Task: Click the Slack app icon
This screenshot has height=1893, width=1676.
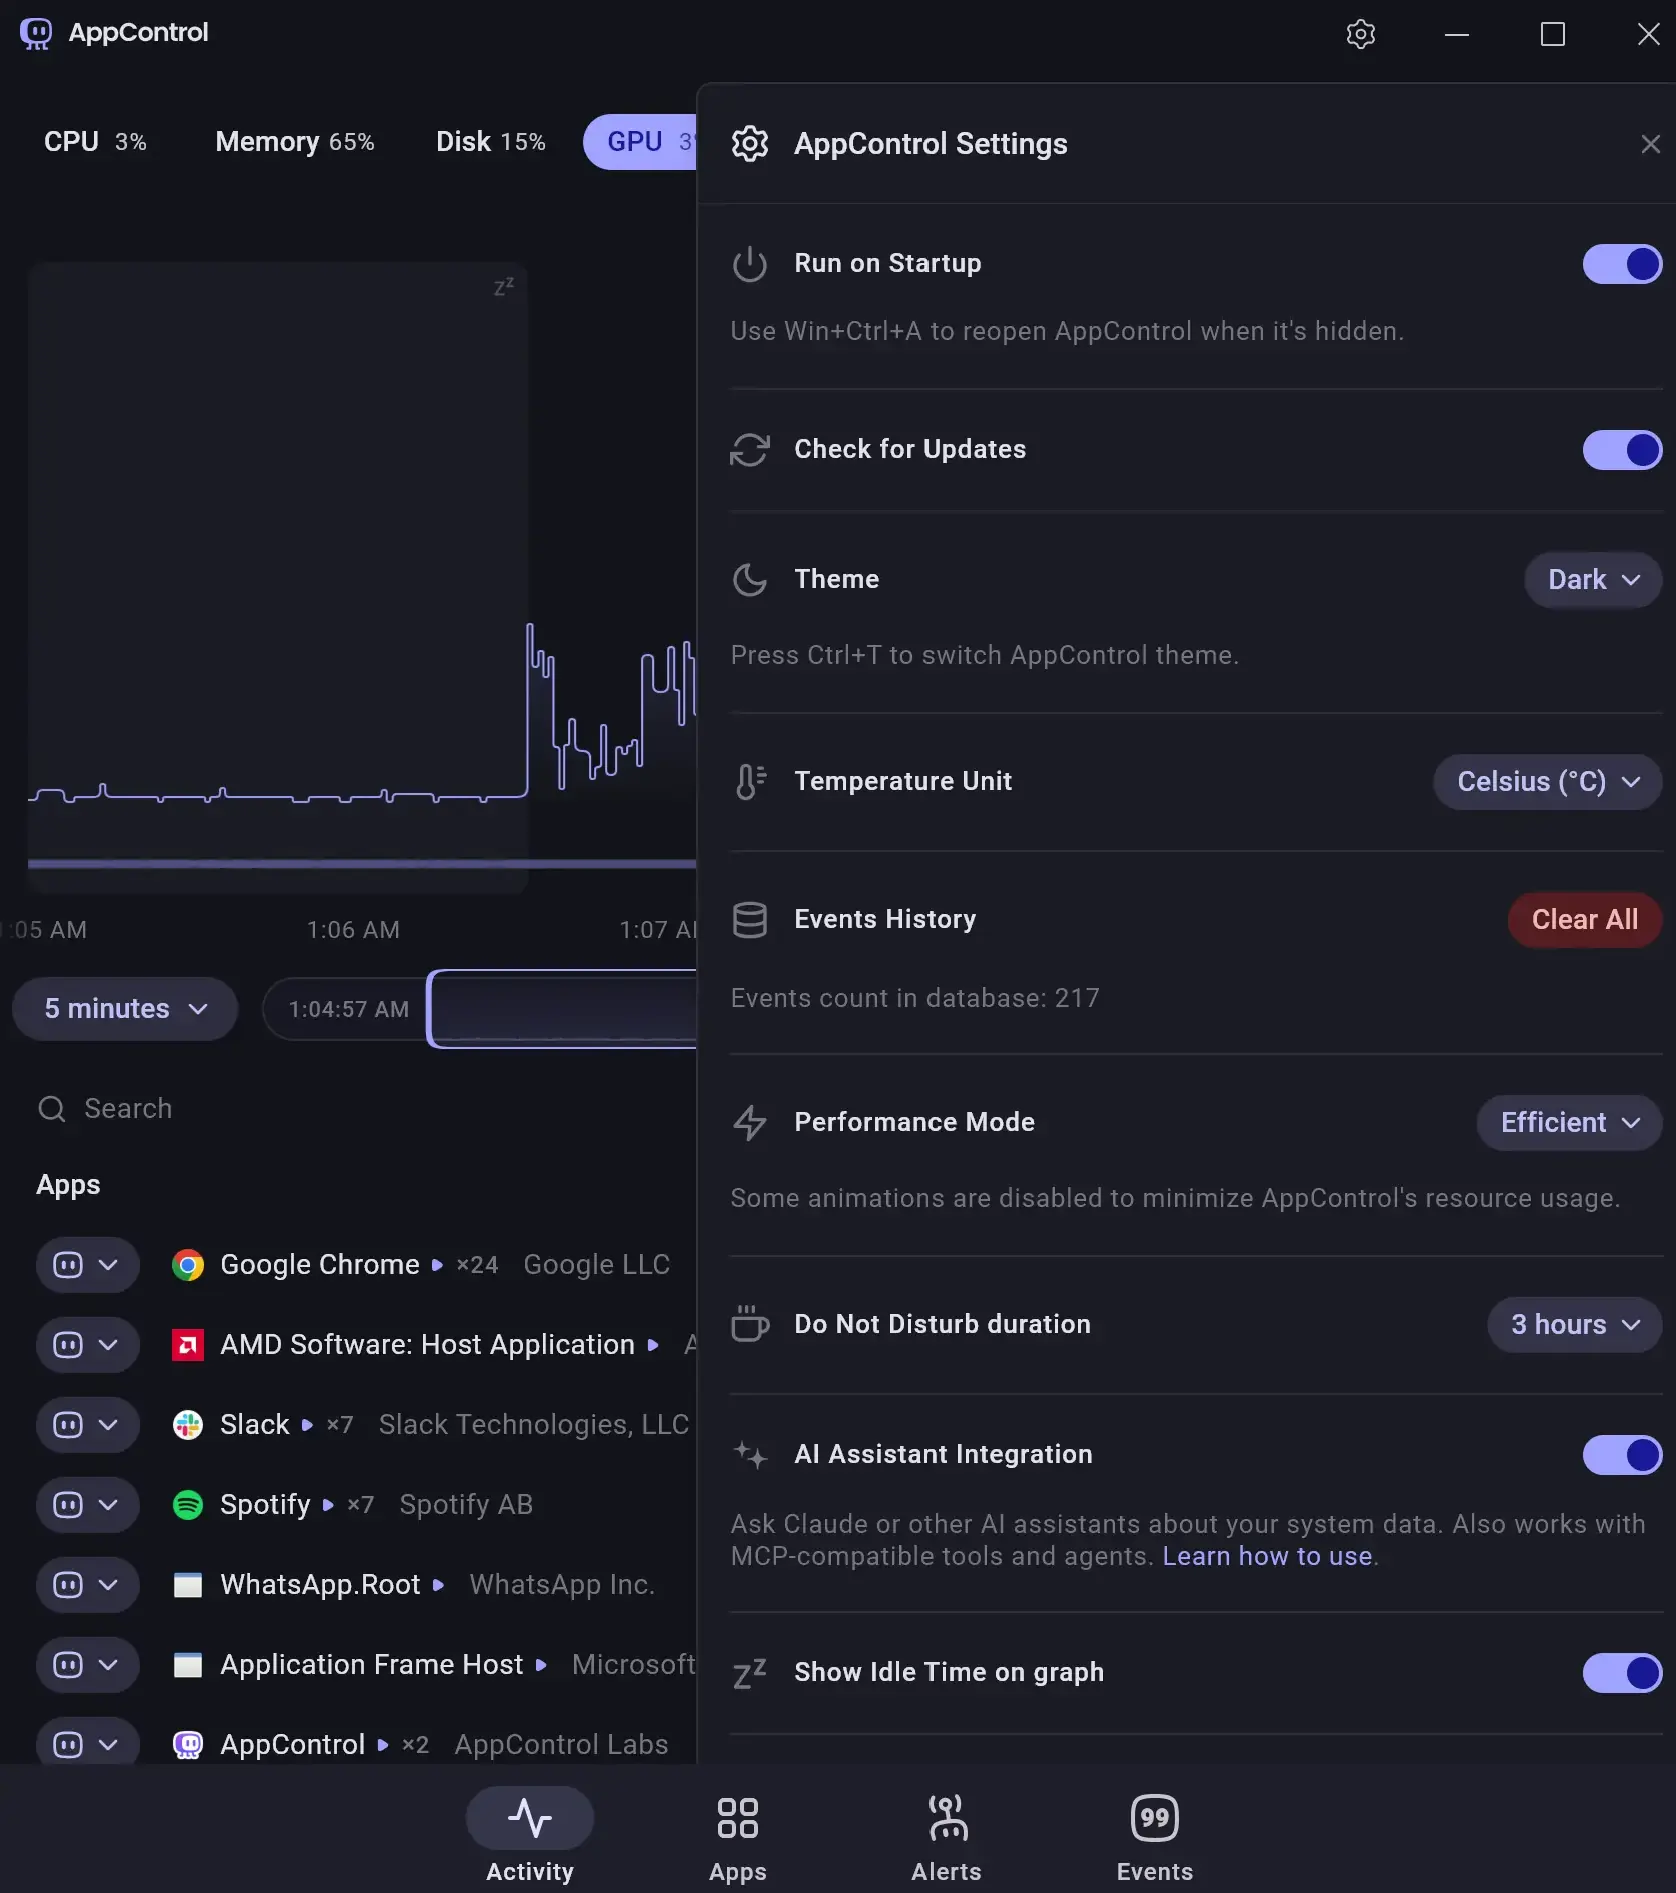Action: click(x=188, y=1425)
